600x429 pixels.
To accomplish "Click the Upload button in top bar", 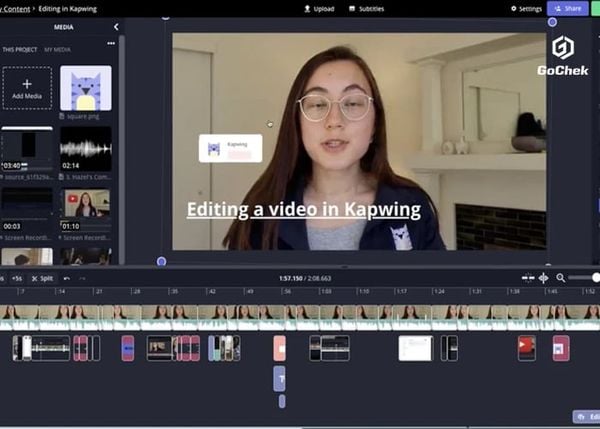I will (319, 9).
